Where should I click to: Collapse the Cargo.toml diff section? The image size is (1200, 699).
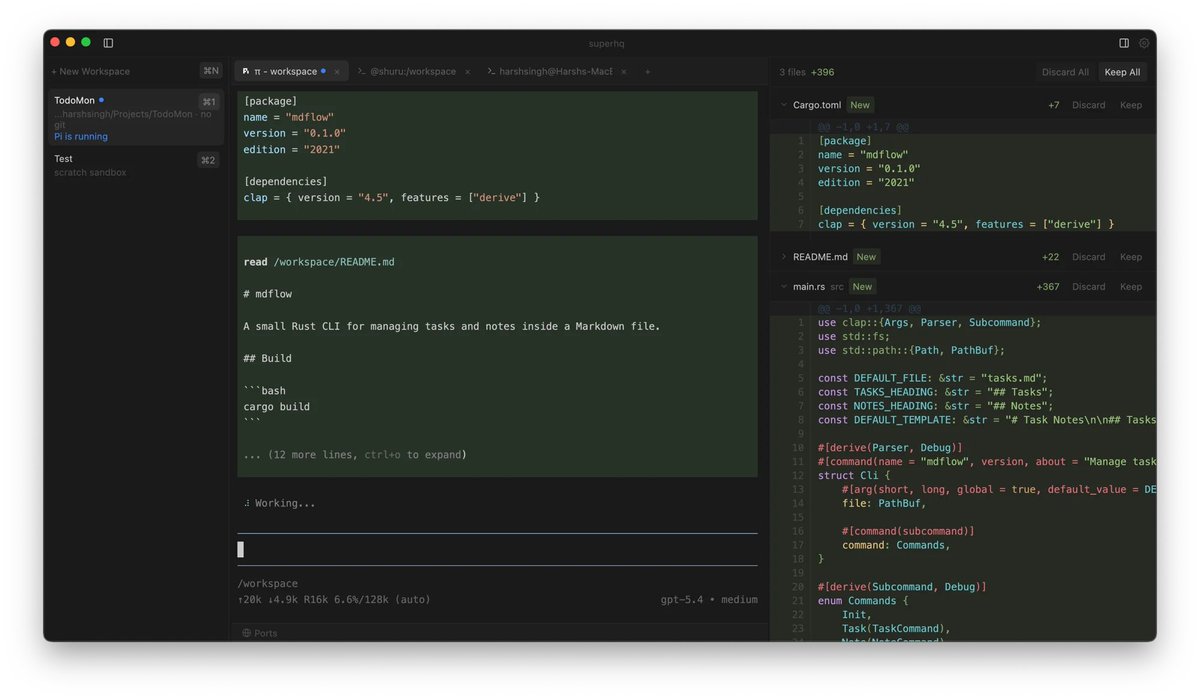tap(783, 105)
